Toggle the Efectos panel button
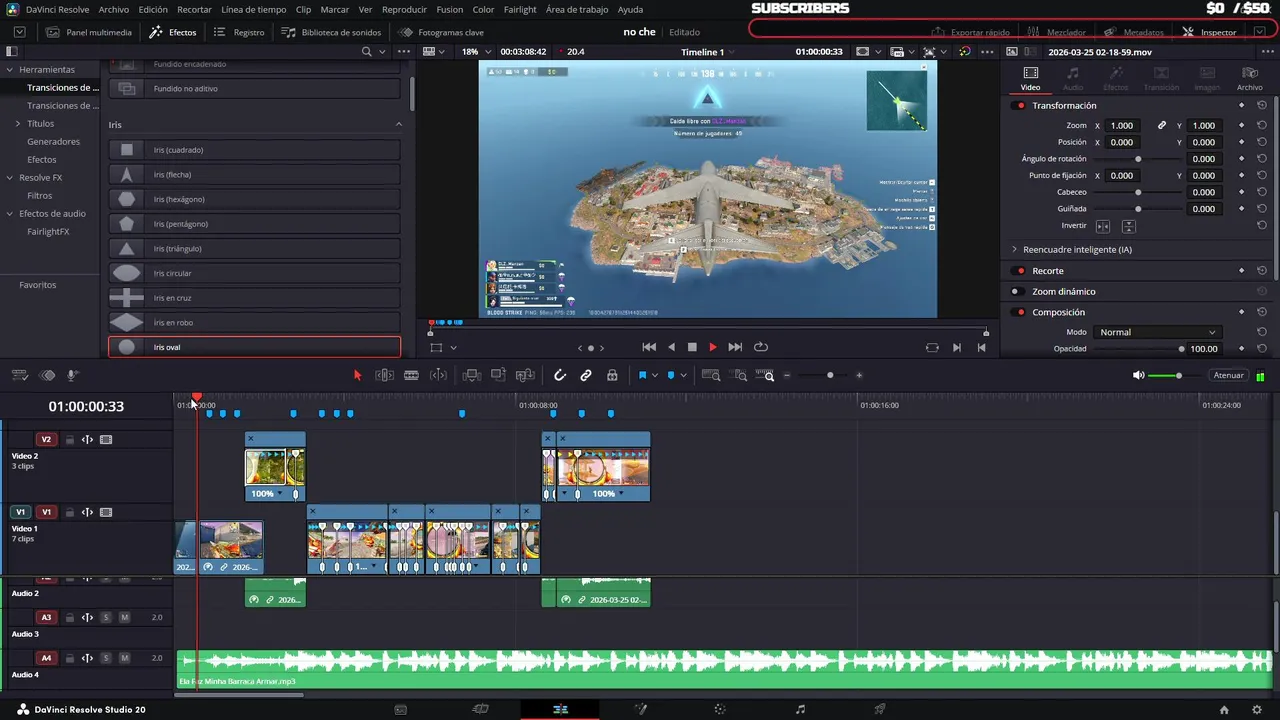1280x720 pixels. [x=173, y=32]
